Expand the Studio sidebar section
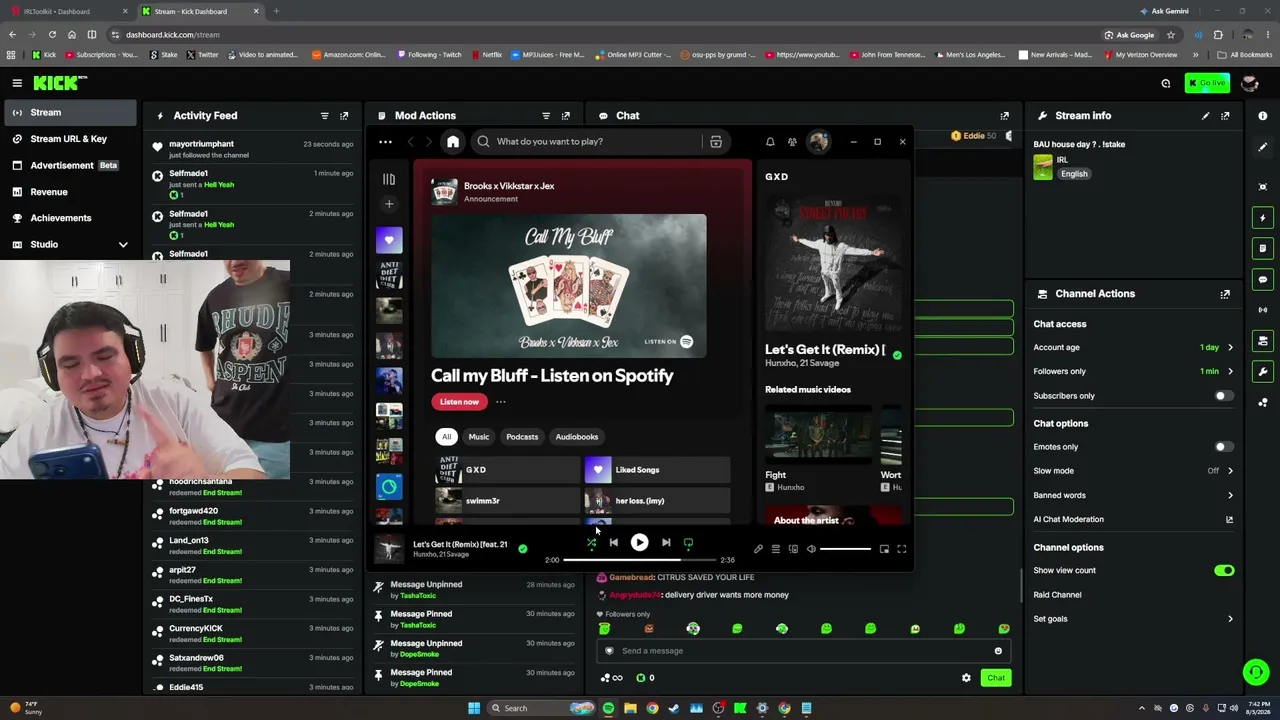Viewport: 1280px width, 720px height. [x=69, y=244]
